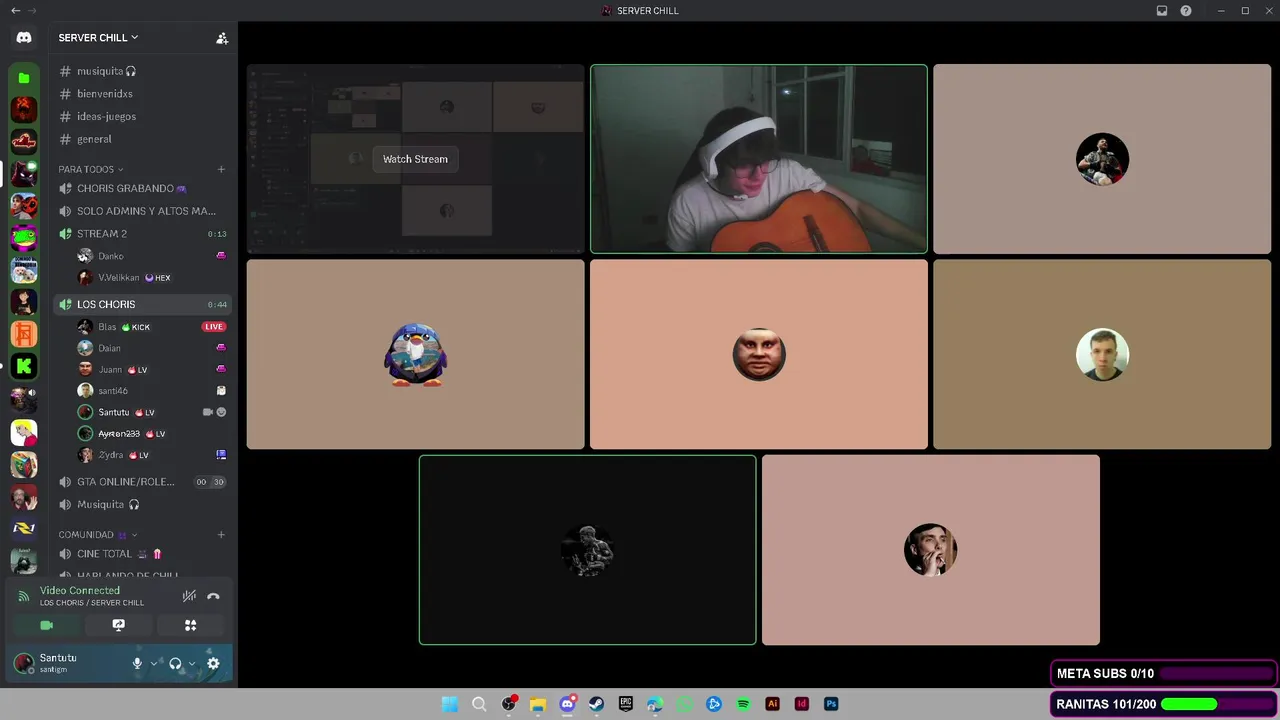This screenshot has width=1280, height=720.
Task: Open the green server folder icon
Action: 24,78
